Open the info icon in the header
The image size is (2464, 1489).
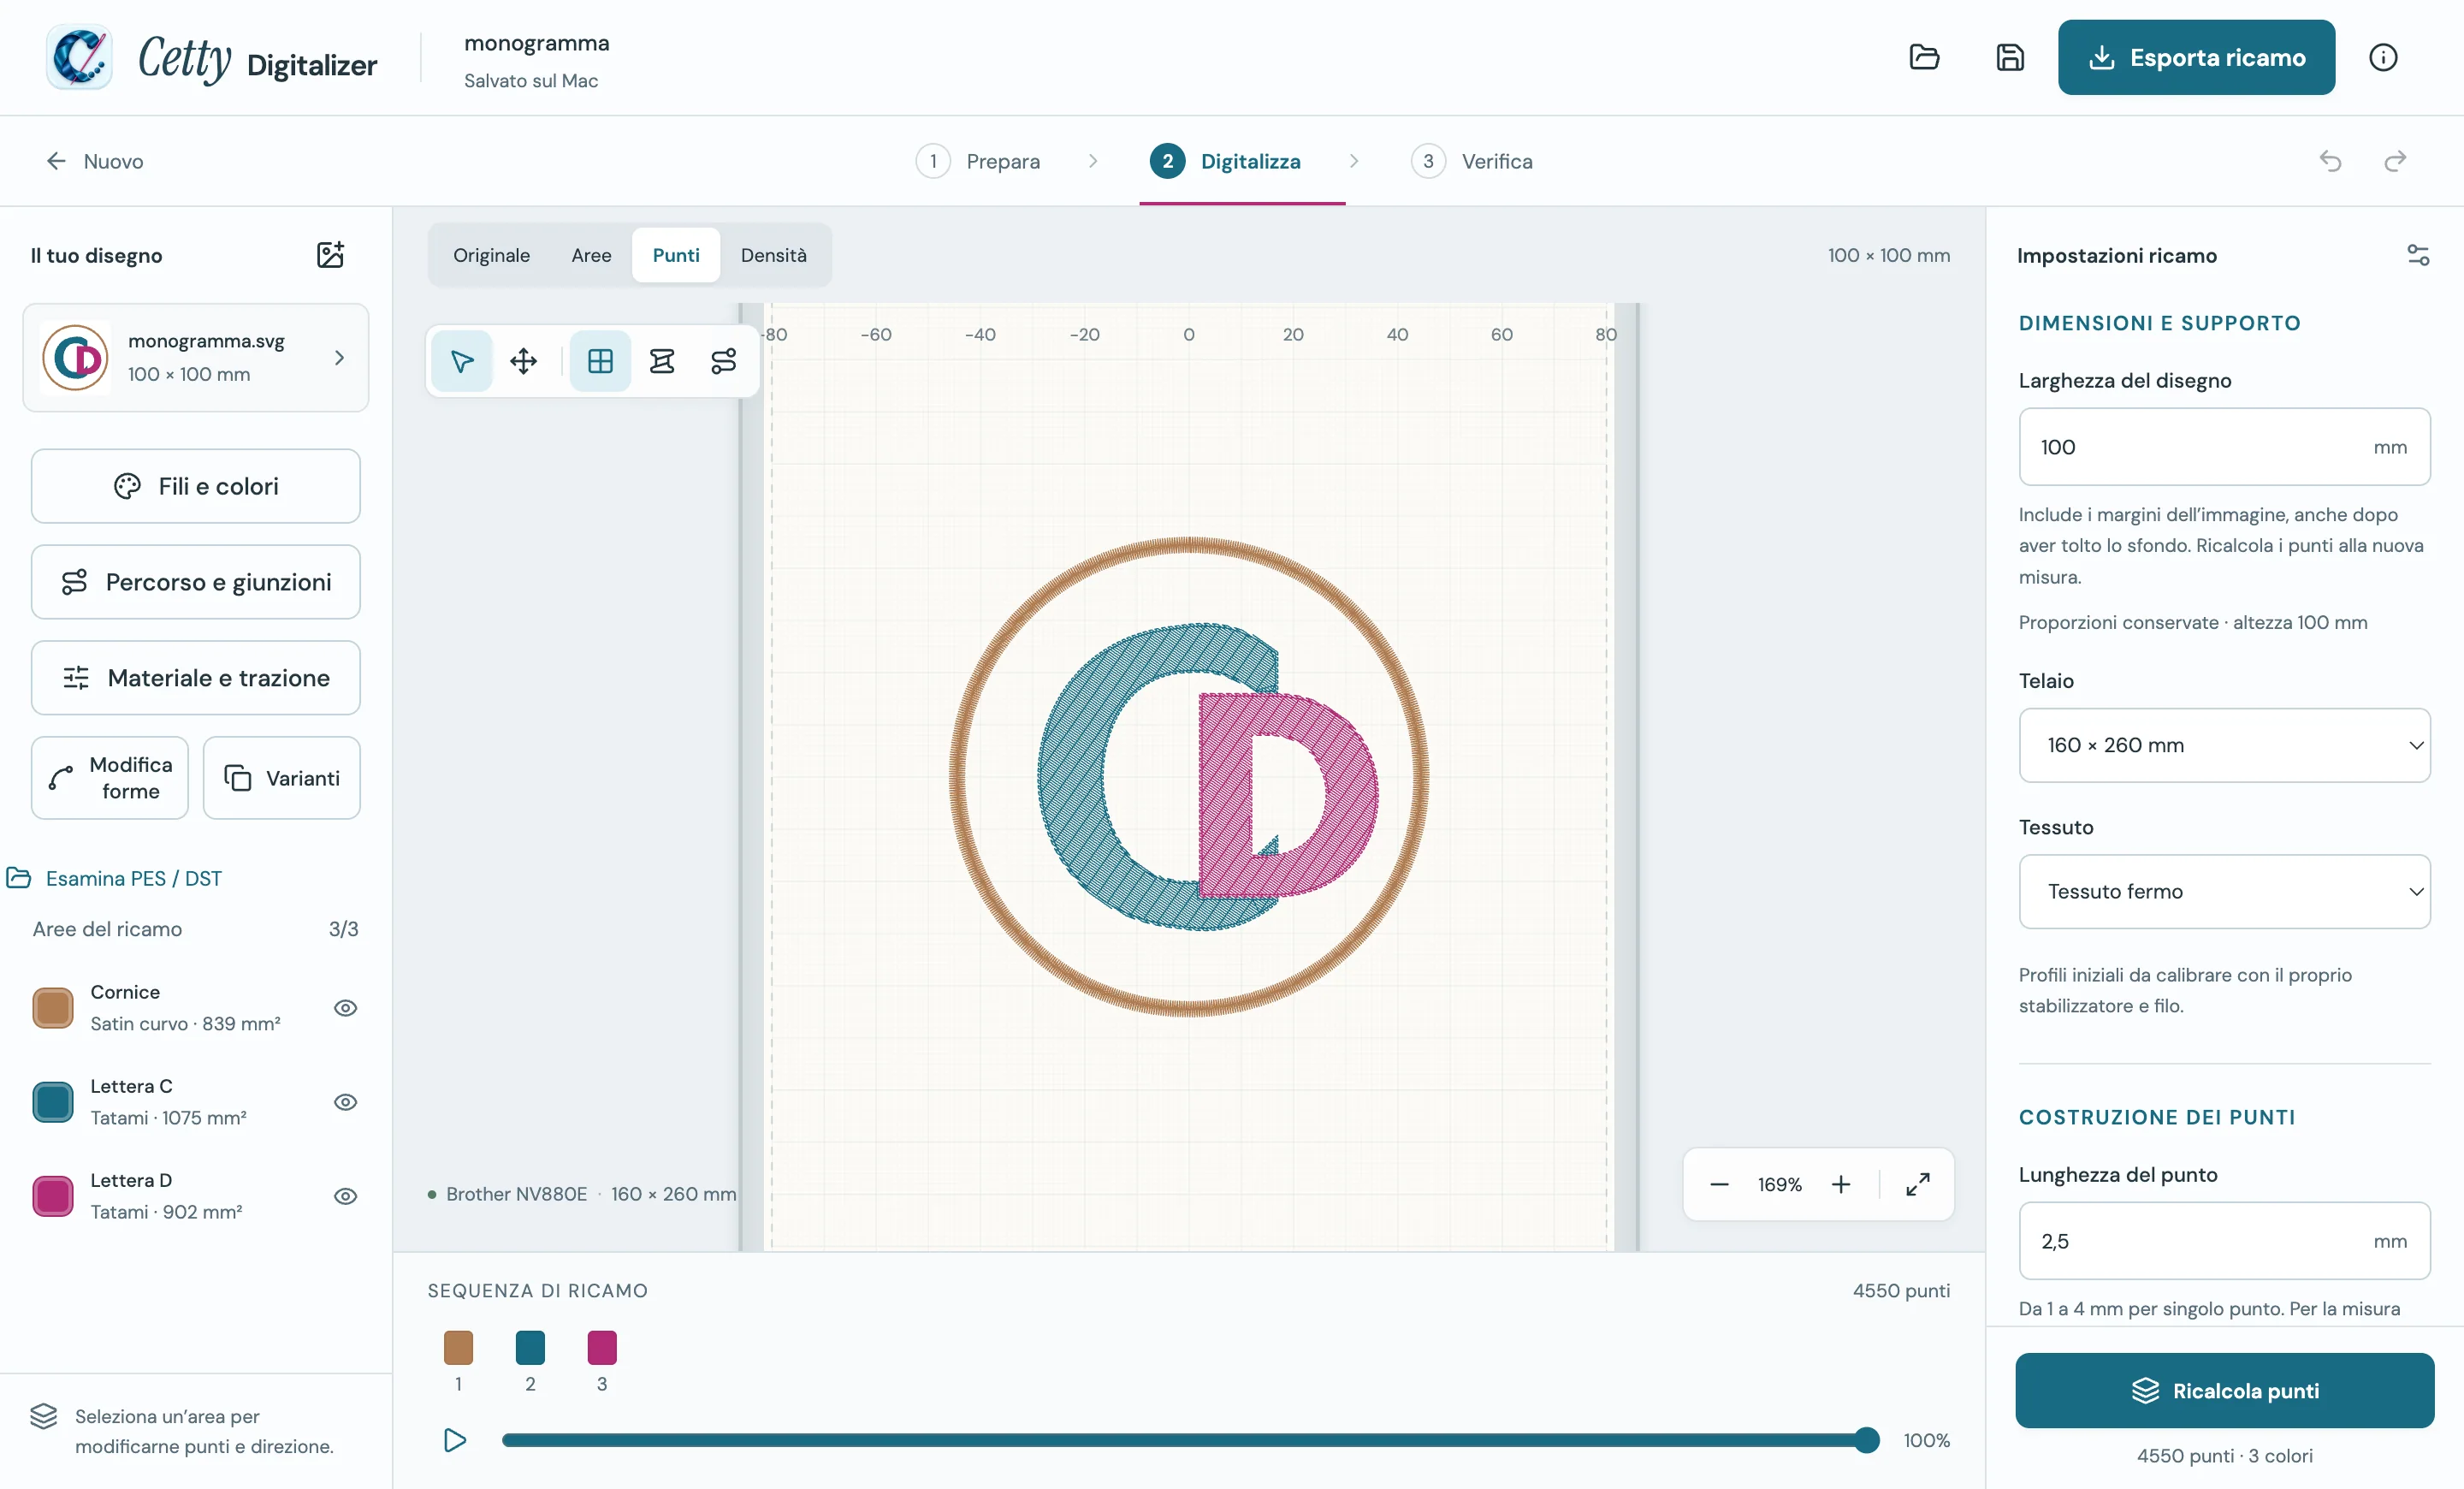point(2383,57)
